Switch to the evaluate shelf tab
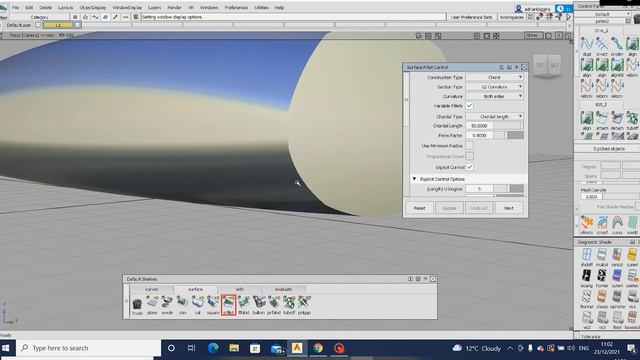 [x=283, y=289]
